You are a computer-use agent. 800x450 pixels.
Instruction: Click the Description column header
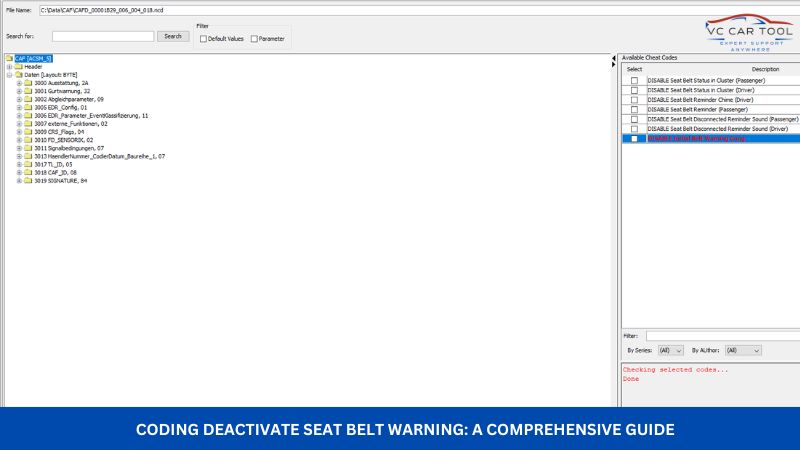pos(765,69)
